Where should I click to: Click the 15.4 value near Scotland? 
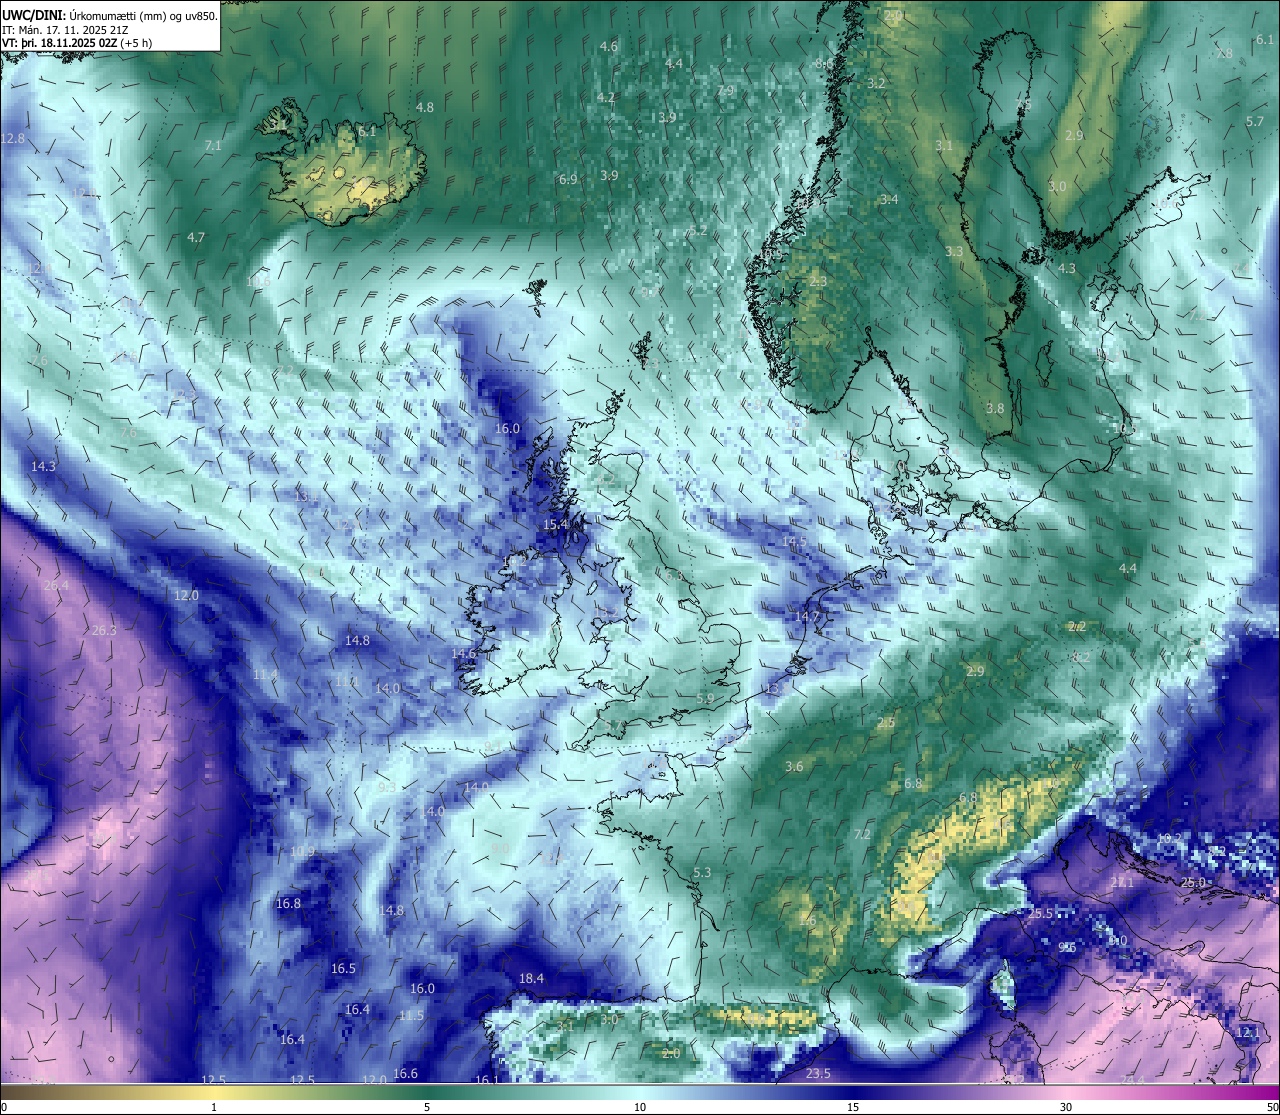[x=555, y=524]
